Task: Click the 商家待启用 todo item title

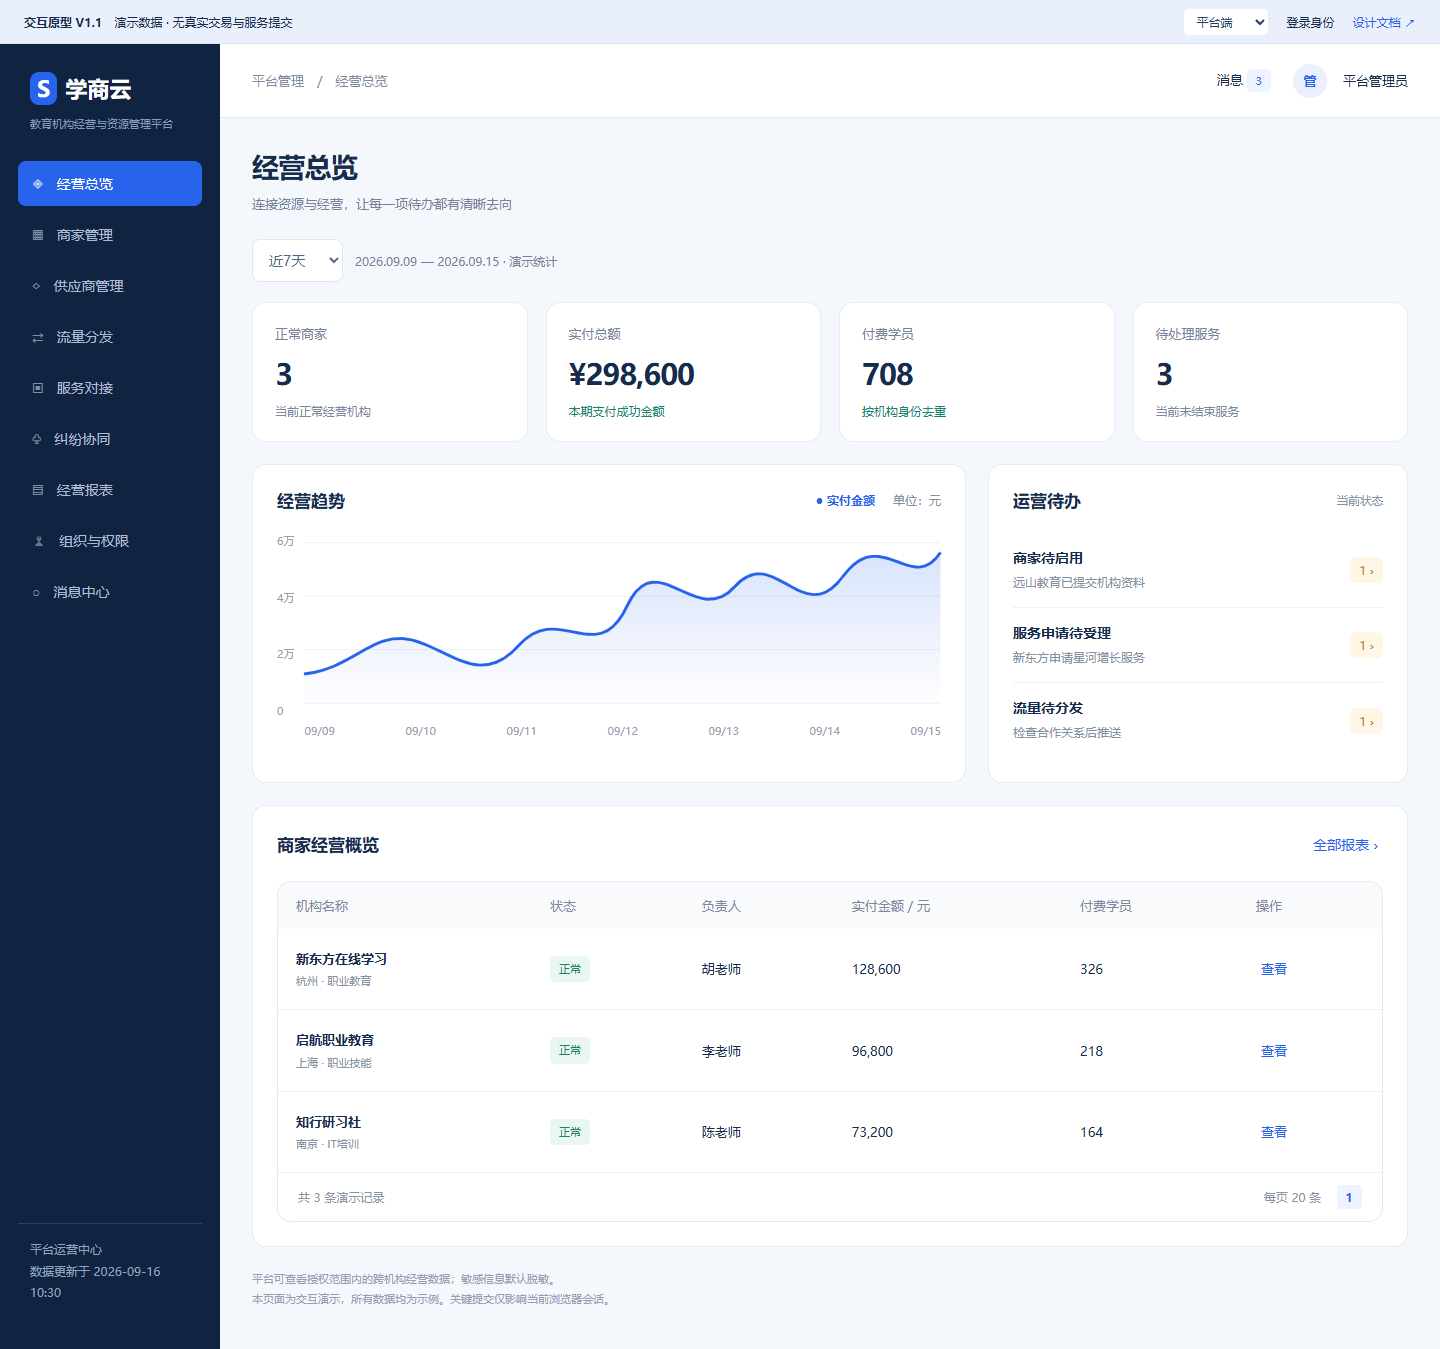Action: pos(1048,558)
